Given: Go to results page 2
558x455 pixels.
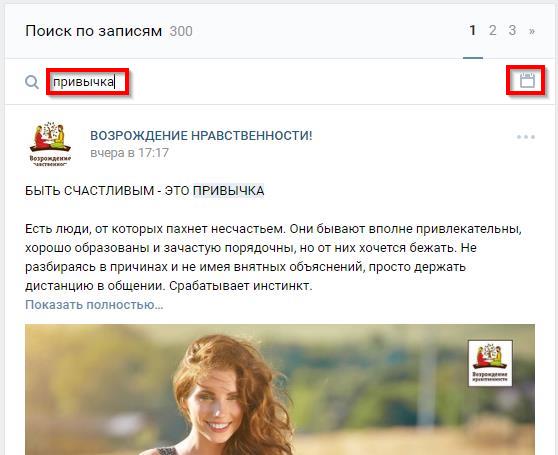Looking at the screenshot, I should coord(493,31).
